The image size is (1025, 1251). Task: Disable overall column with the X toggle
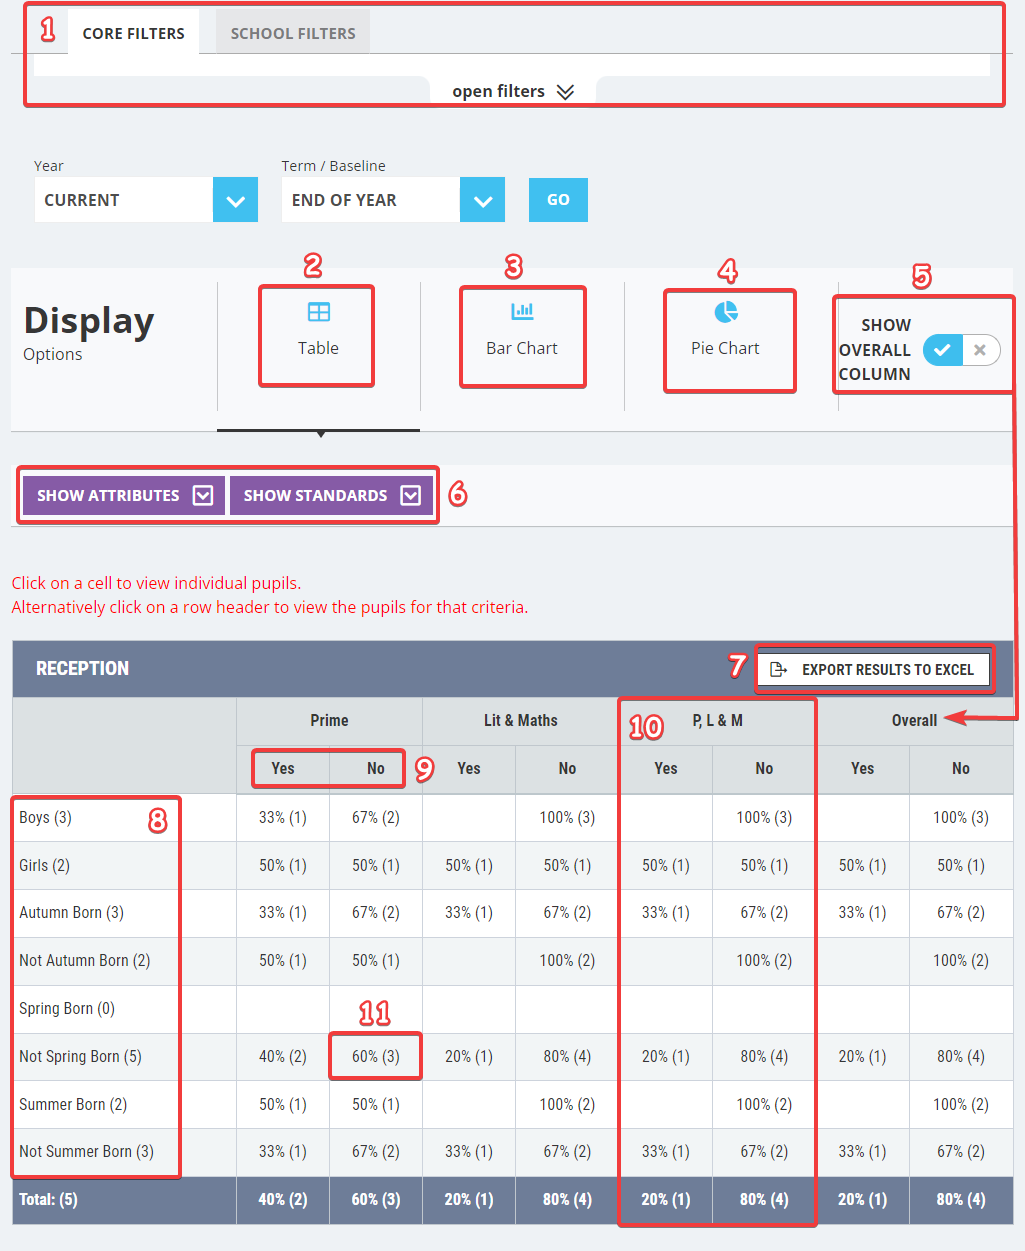coord(980,350)
